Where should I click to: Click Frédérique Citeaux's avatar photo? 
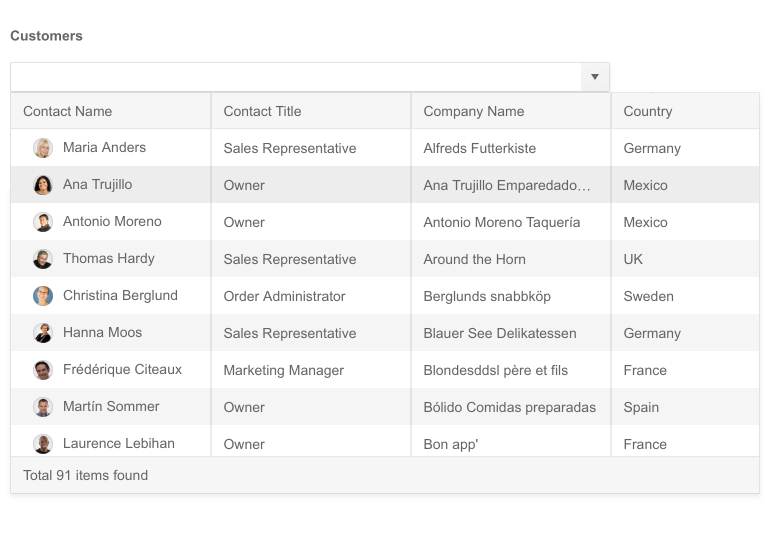[43, 370]
